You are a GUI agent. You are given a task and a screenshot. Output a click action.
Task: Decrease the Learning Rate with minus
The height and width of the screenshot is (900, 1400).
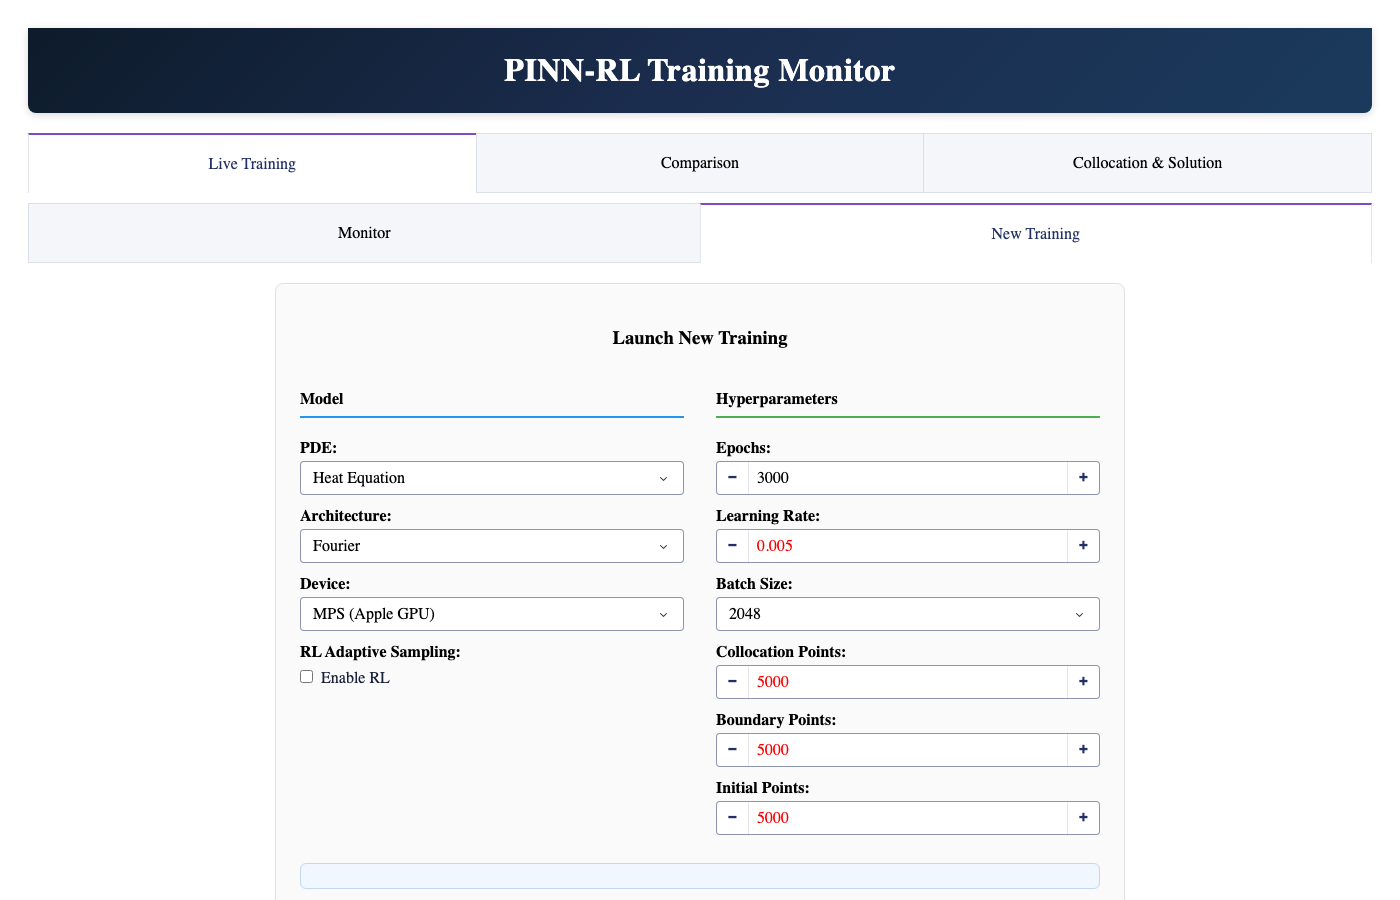(733, 546)
